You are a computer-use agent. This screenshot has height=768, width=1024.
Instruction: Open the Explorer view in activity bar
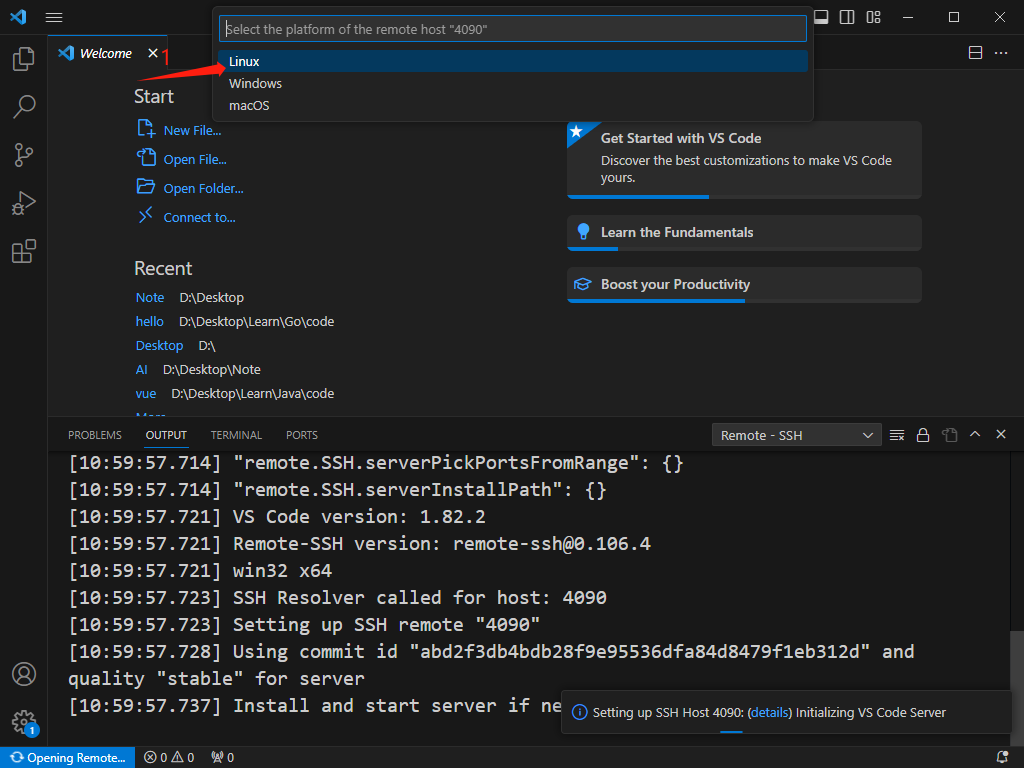tap(24, 59)
